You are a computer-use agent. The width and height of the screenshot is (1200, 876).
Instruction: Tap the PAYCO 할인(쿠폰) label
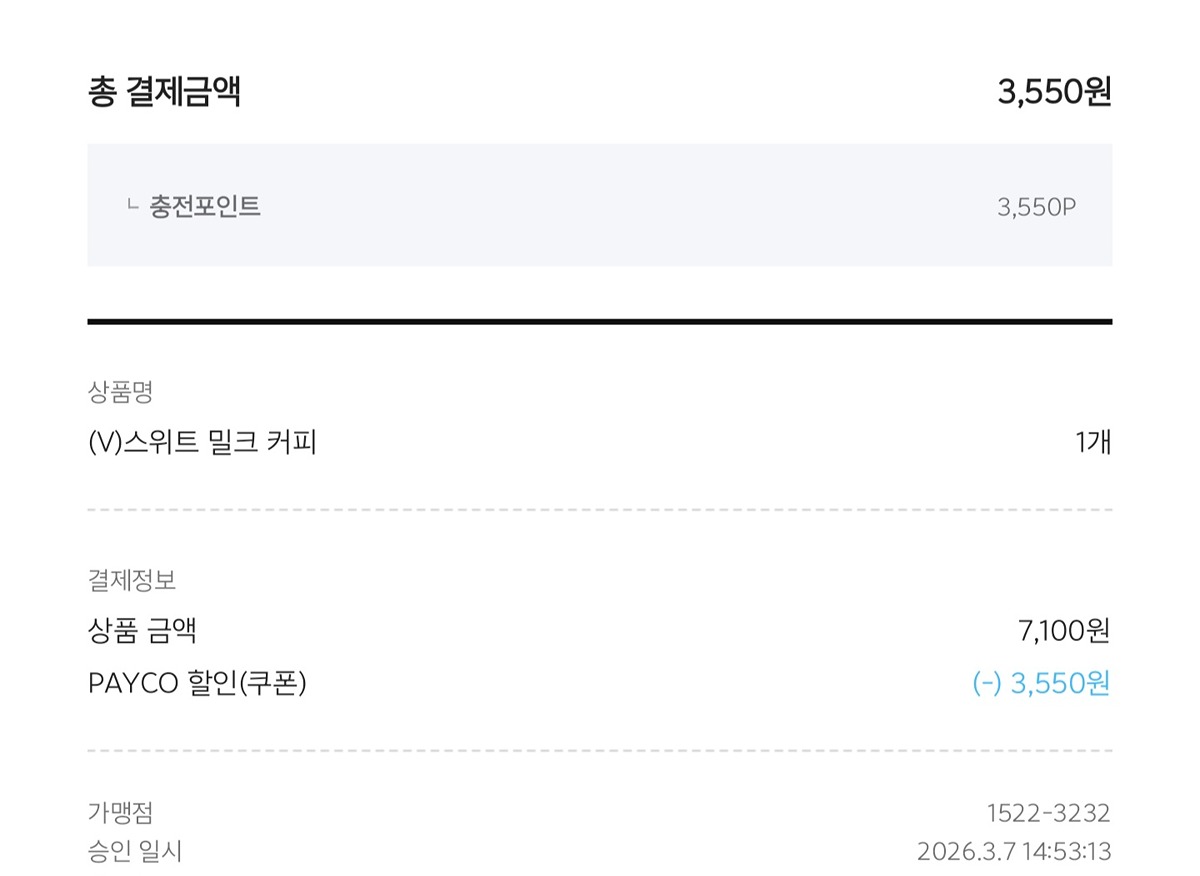tap(197, 683)
